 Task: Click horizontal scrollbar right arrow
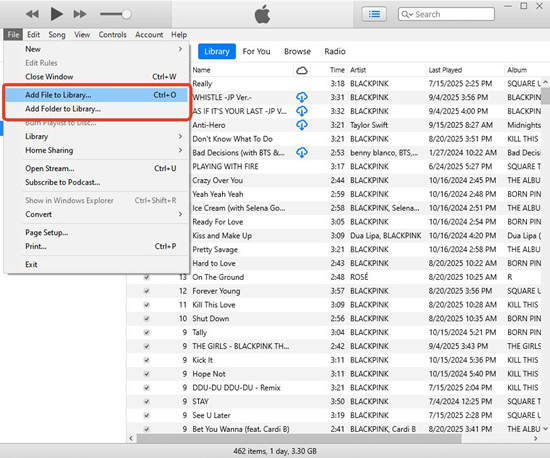pos(536,438)
